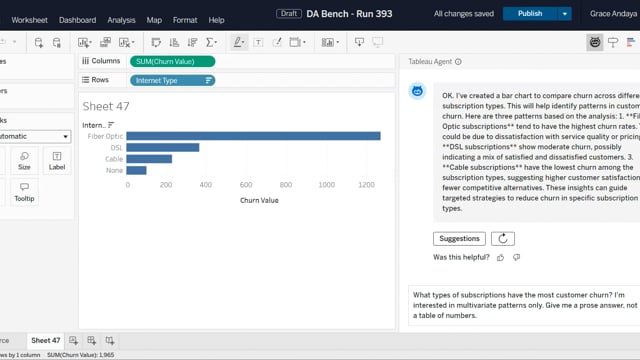Click the Paste Data Source toolbar icon
Image resolution: width=640 pixels, height=360 pixels.
coord(57,42)
